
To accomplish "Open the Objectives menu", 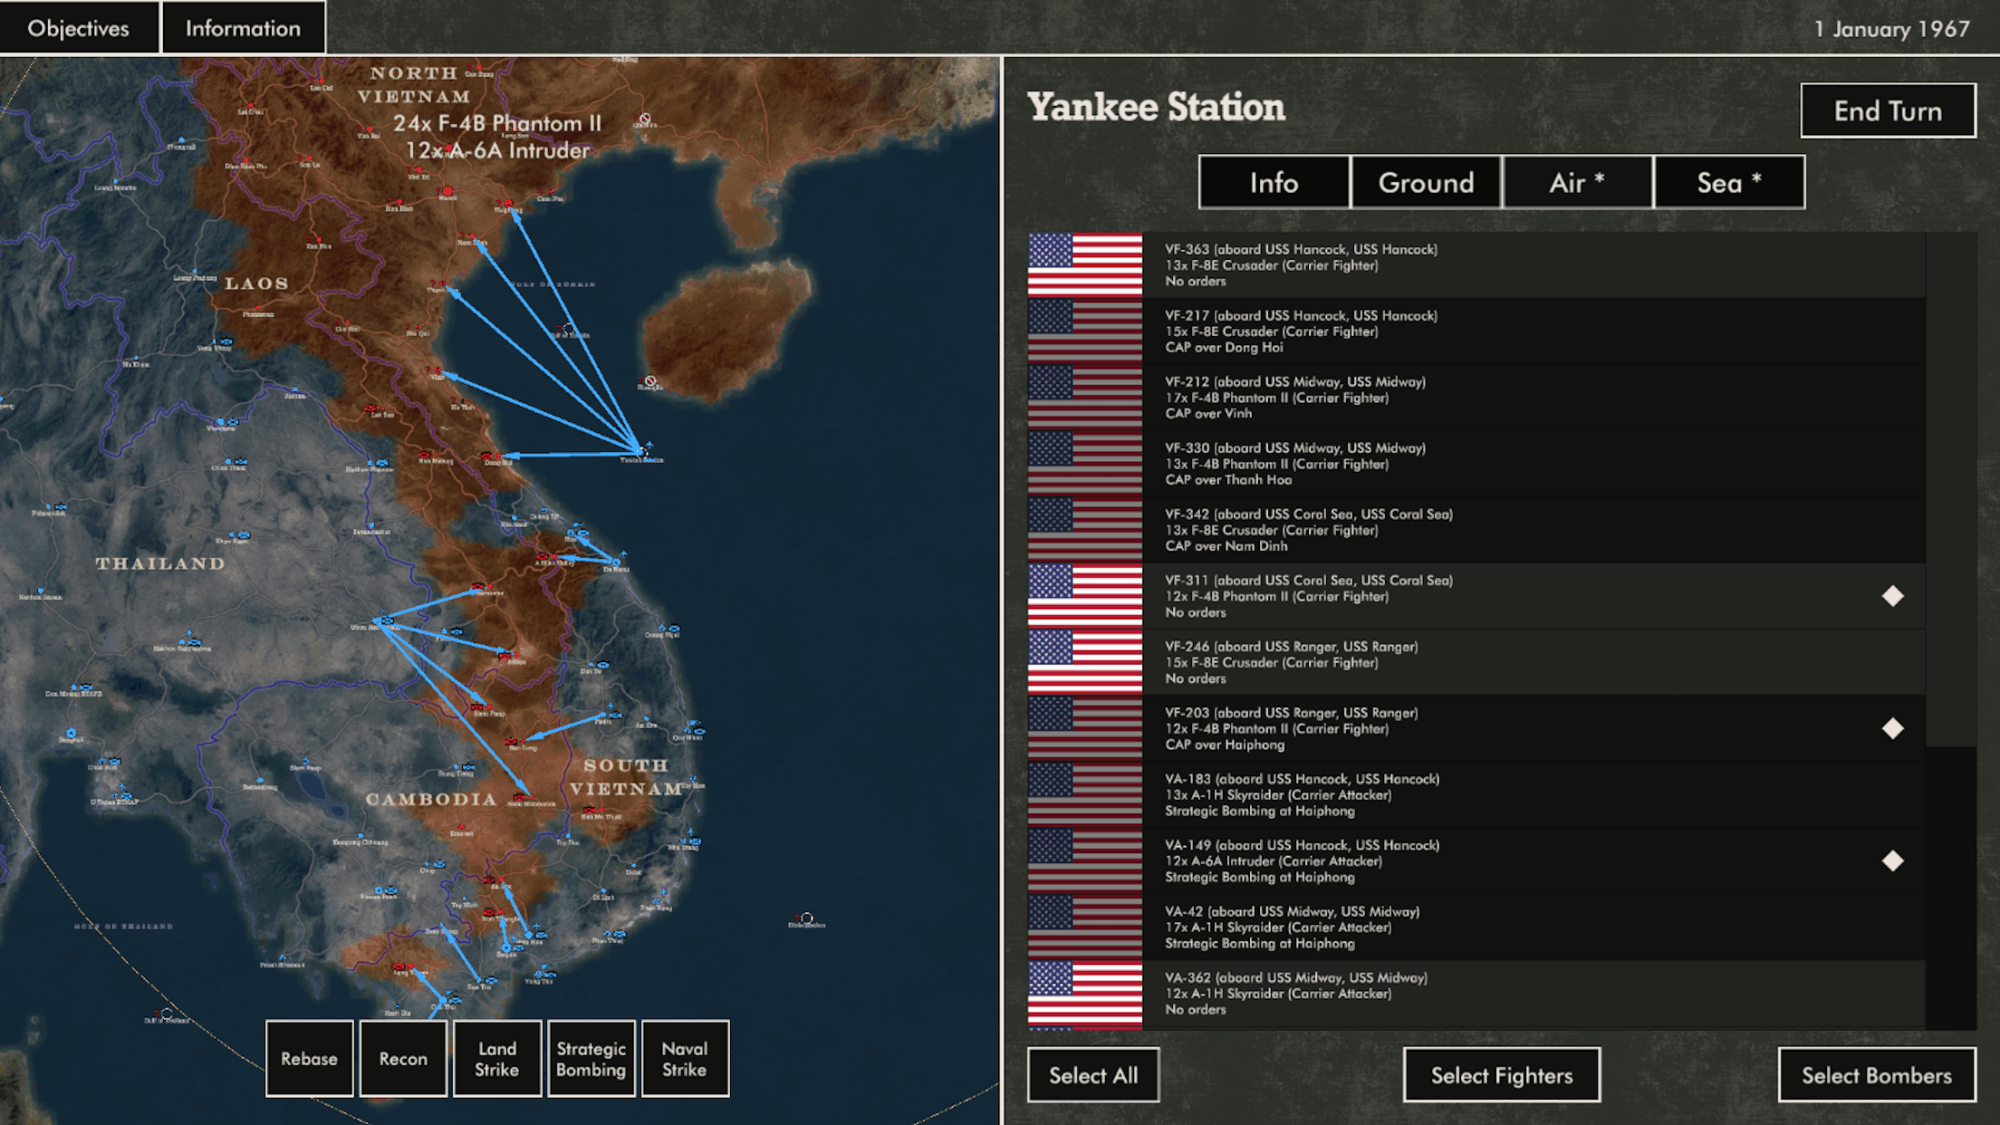I will 78,28.
